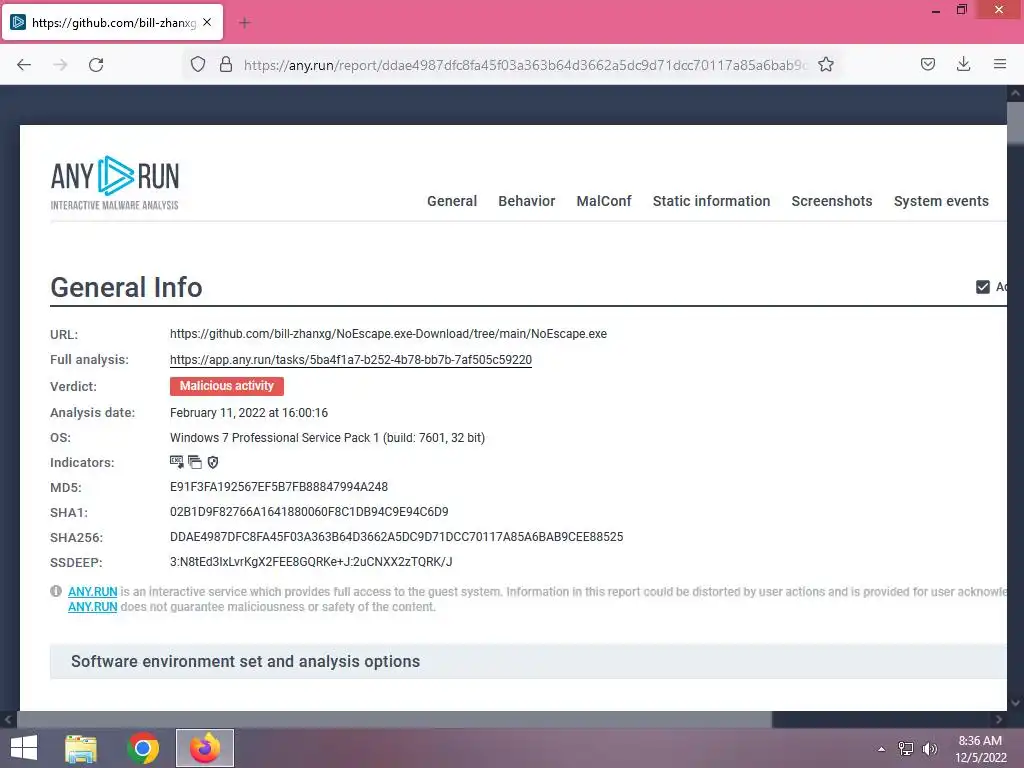Go to the Screenshots section

[832, 201]
